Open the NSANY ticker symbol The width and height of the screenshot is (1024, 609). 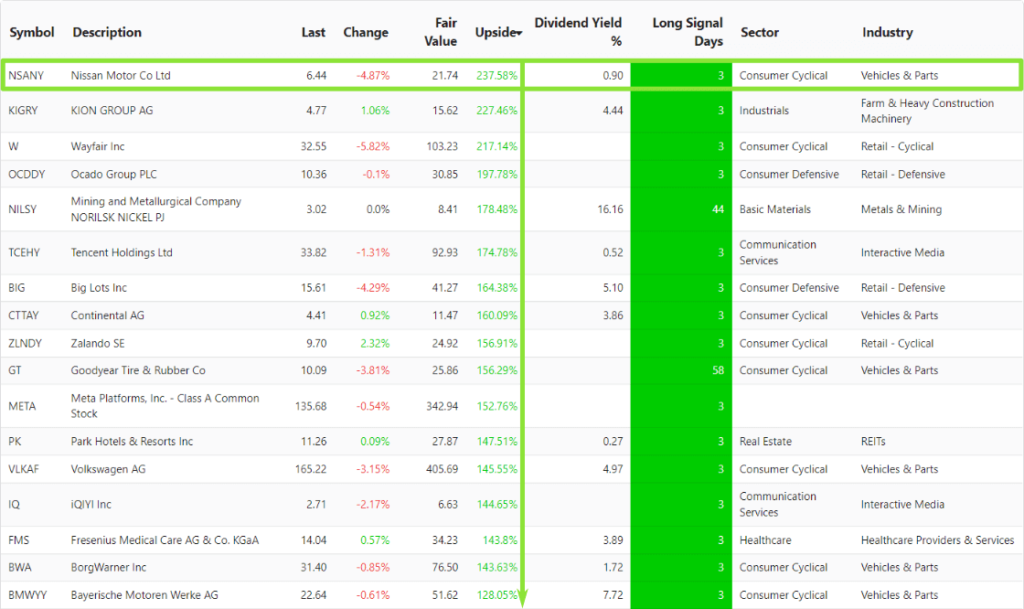(x=25, y=76)
